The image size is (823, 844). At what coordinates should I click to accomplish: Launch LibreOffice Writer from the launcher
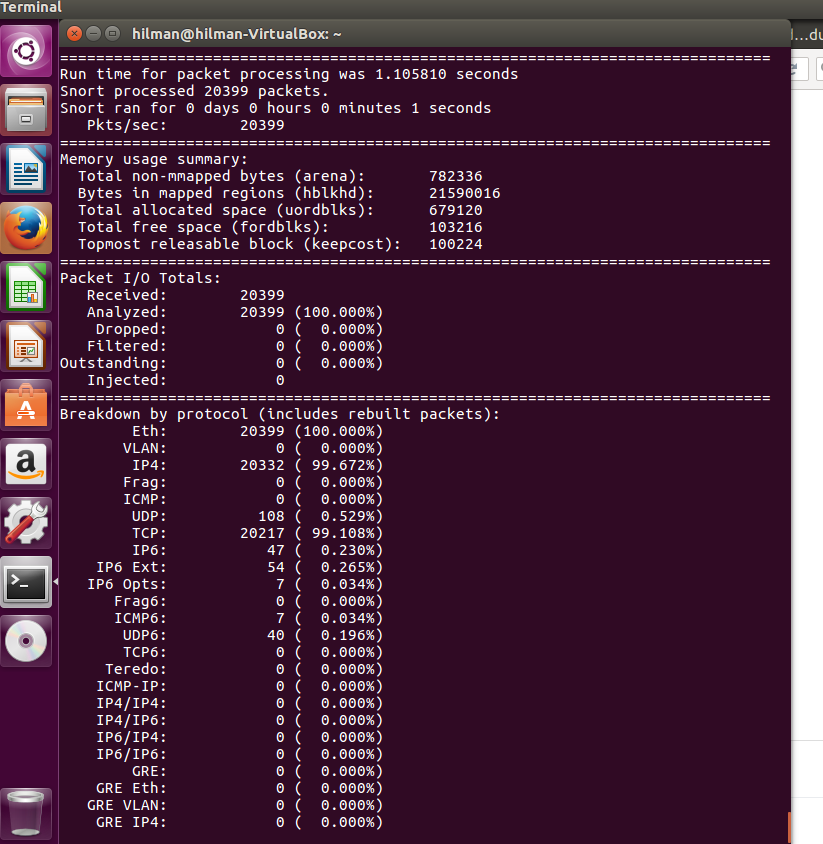[26, 168]
